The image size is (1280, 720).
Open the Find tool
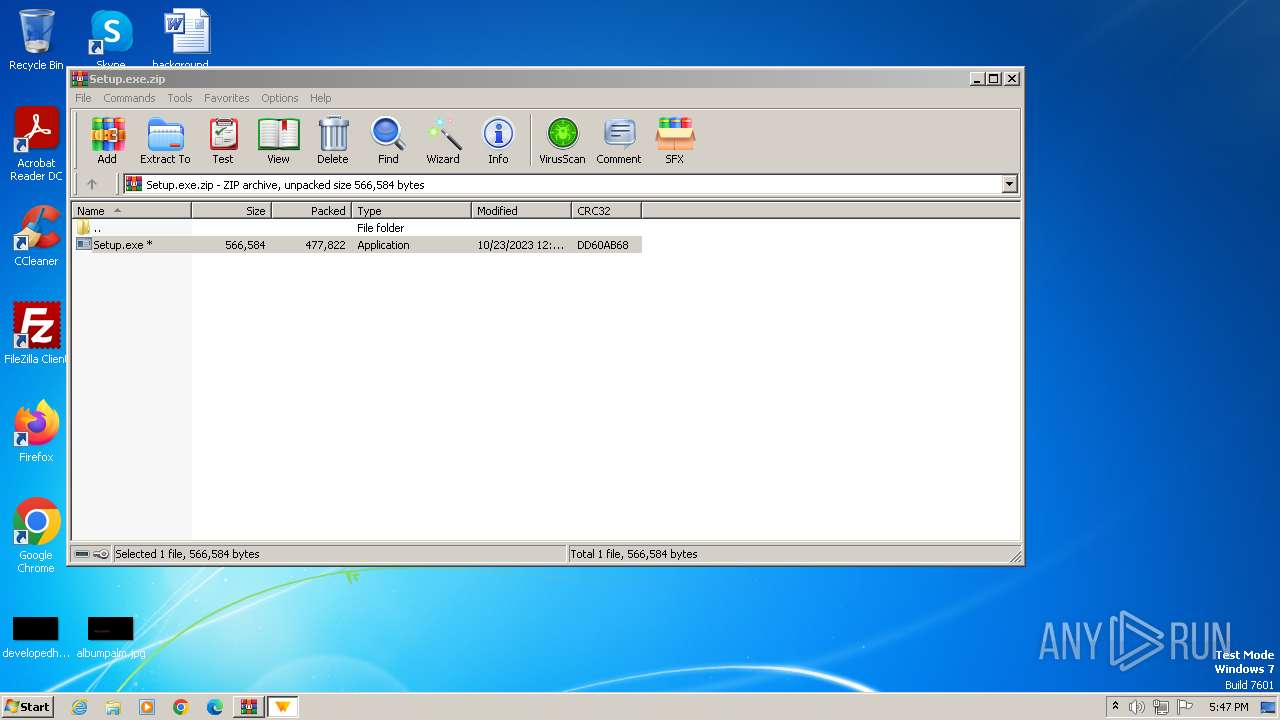coord(388,140)
